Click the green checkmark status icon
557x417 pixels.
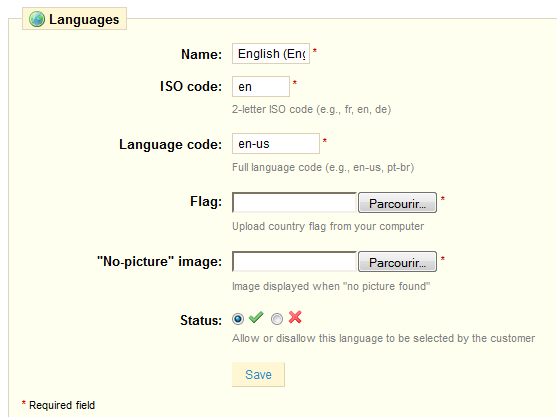tap(256, 317)
